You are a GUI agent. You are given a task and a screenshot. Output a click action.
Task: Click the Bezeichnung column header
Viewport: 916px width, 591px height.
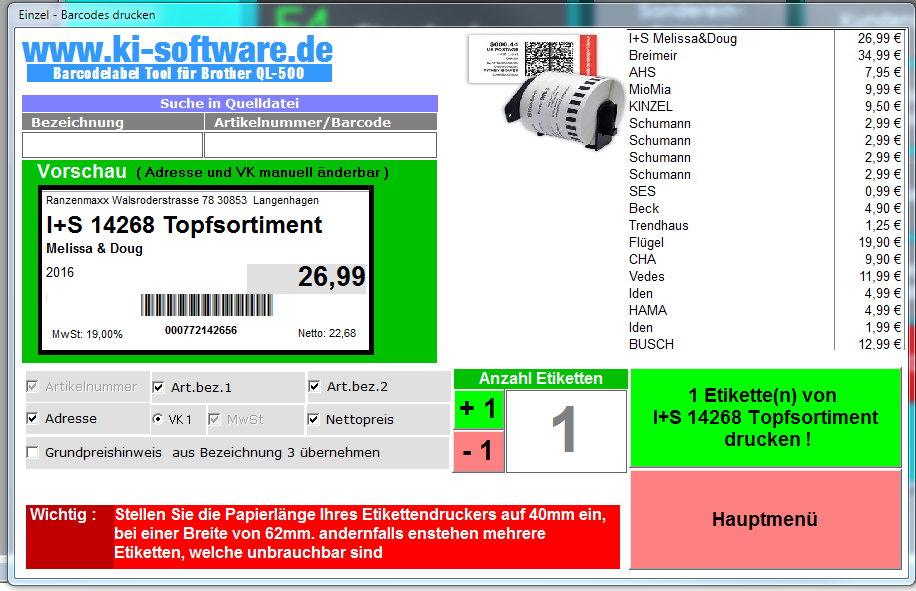point(113,122)
